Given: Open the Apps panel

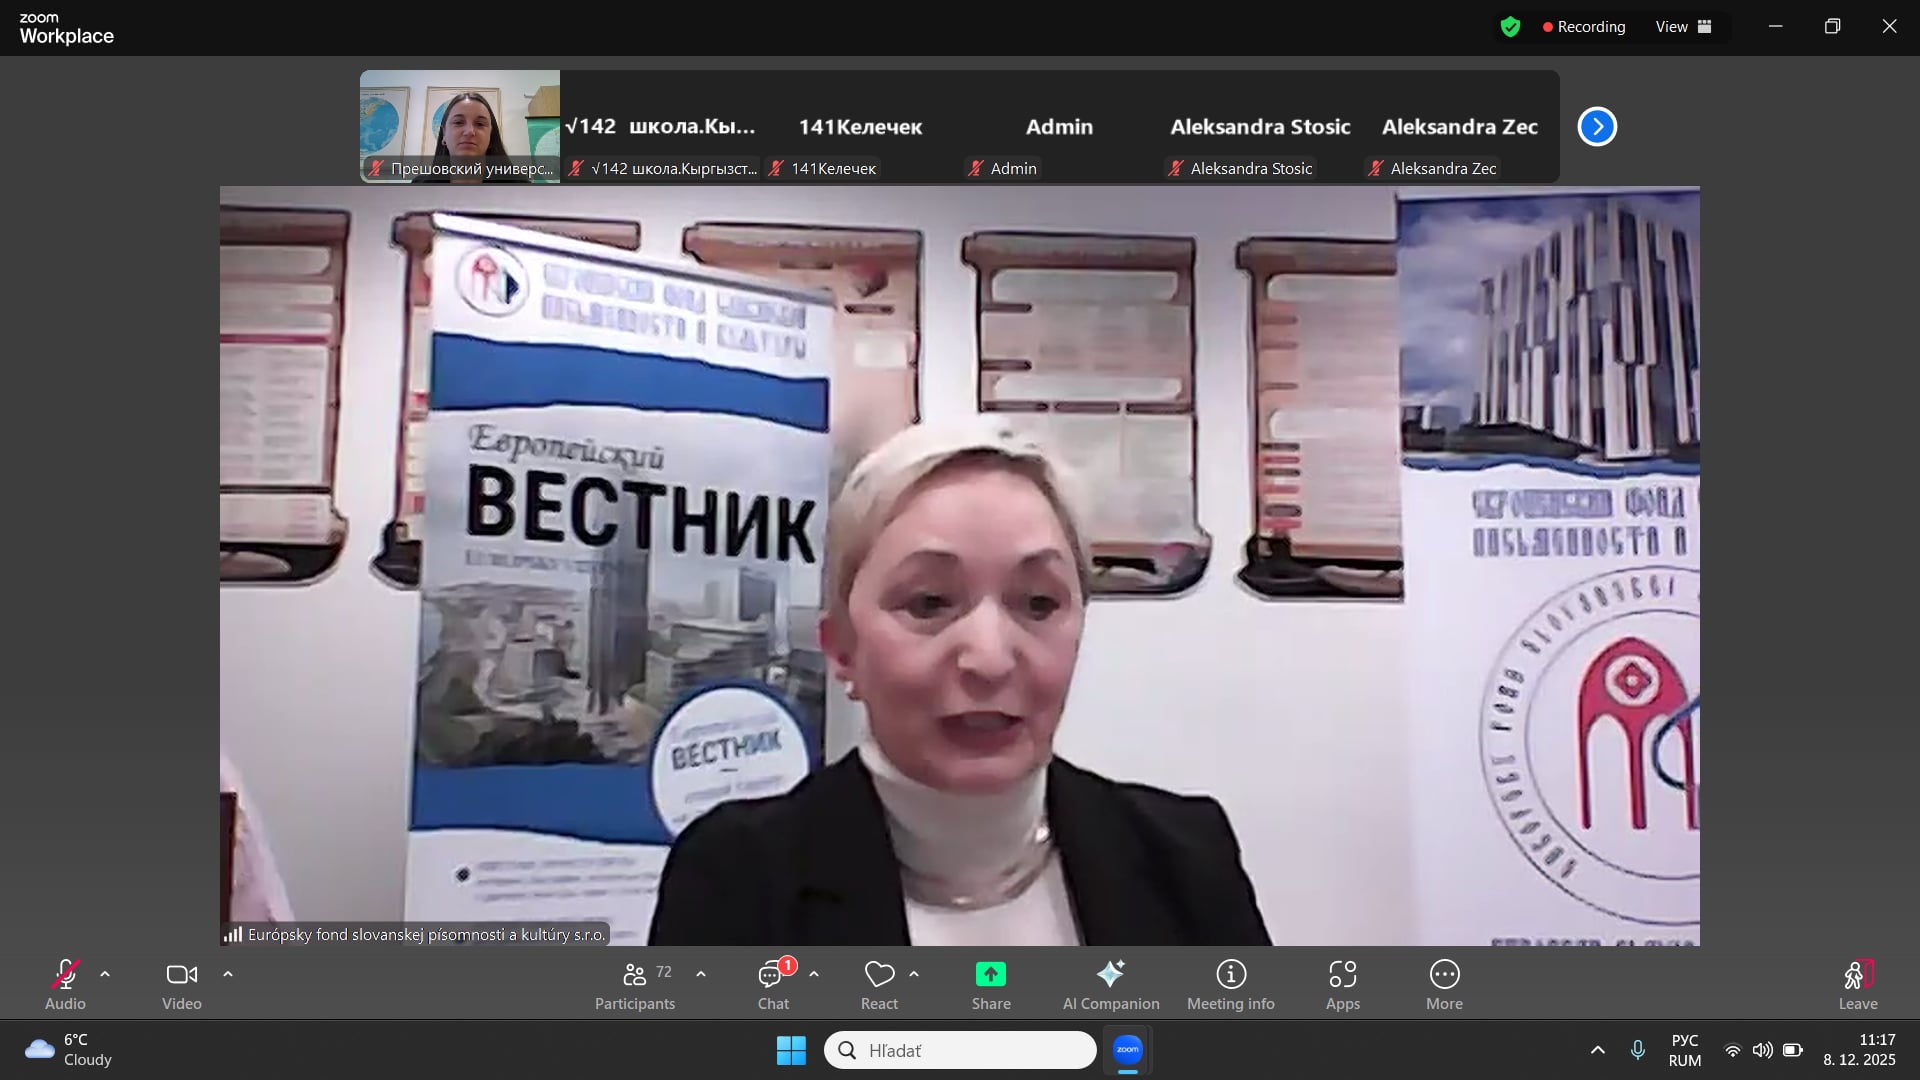Looking at the screenshot, I should pyautogui.click(x=1342, y=985).
